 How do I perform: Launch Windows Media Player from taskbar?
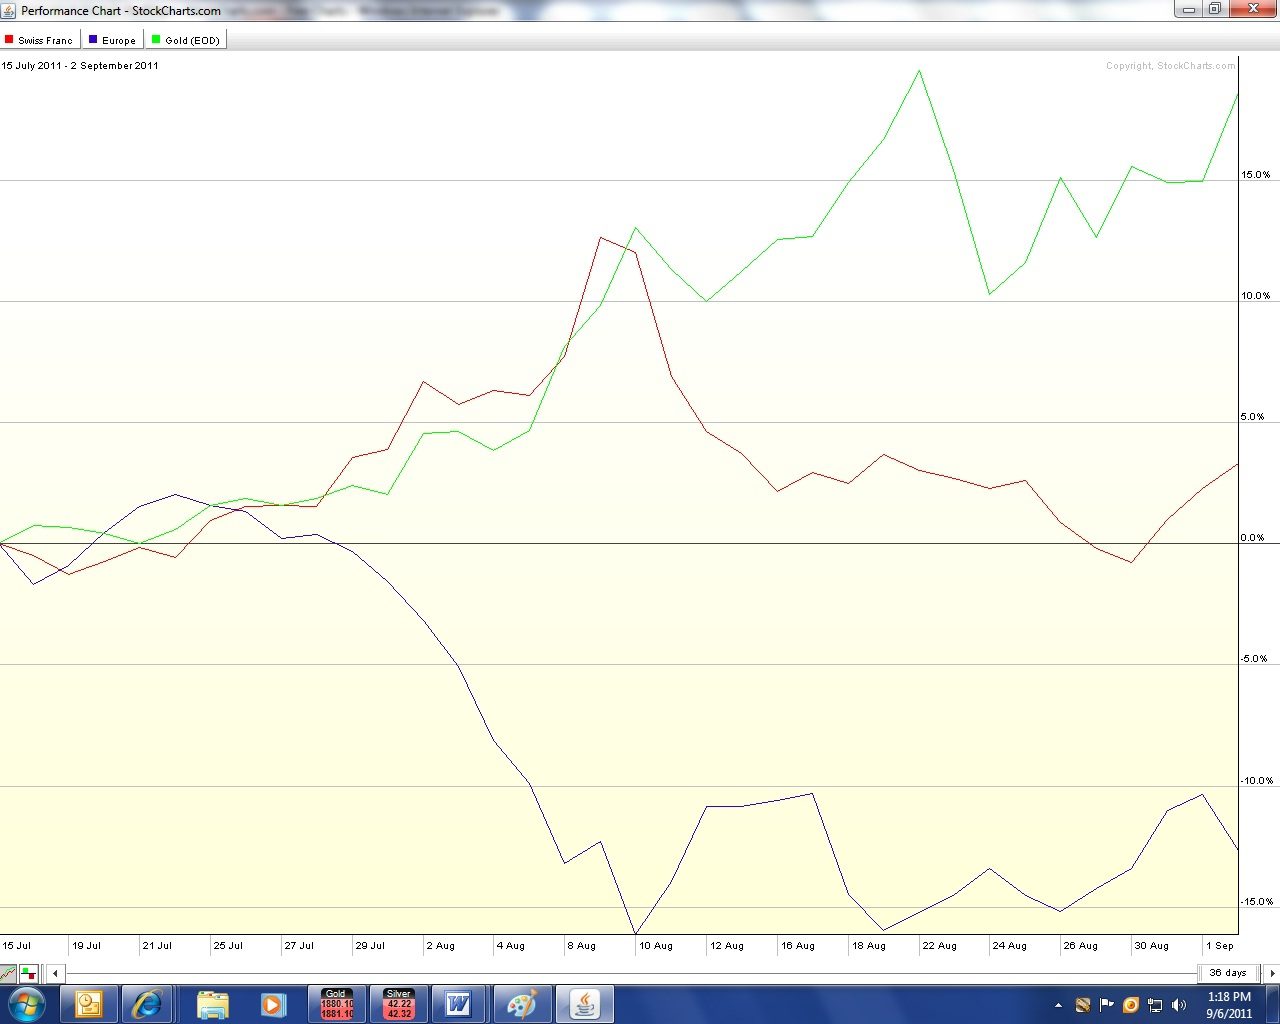click(272, 1004)
